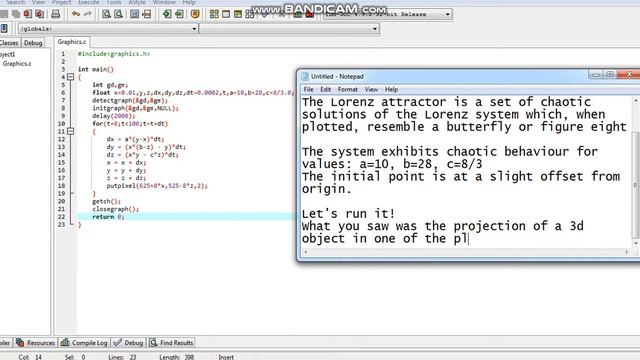Click the Print toolbar icon

click(56, 14)
